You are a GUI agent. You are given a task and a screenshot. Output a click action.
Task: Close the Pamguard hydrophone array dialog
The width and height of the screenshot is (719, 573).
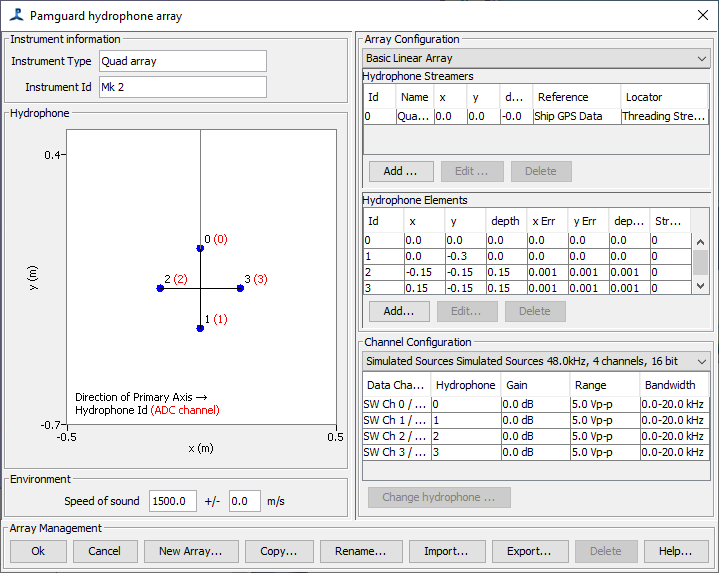pyautogui.click(x=702, y=15)
